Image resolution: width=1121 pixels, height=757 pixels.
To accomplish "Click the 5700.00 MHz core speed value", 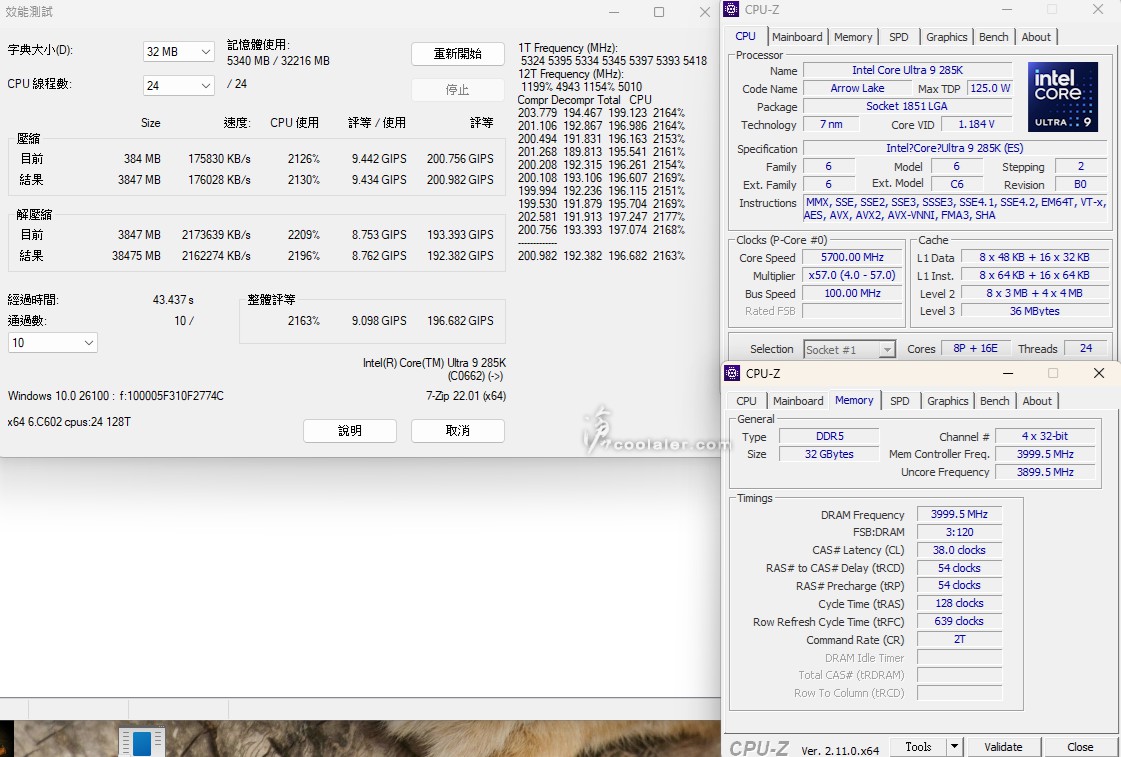I will (852, 257).
